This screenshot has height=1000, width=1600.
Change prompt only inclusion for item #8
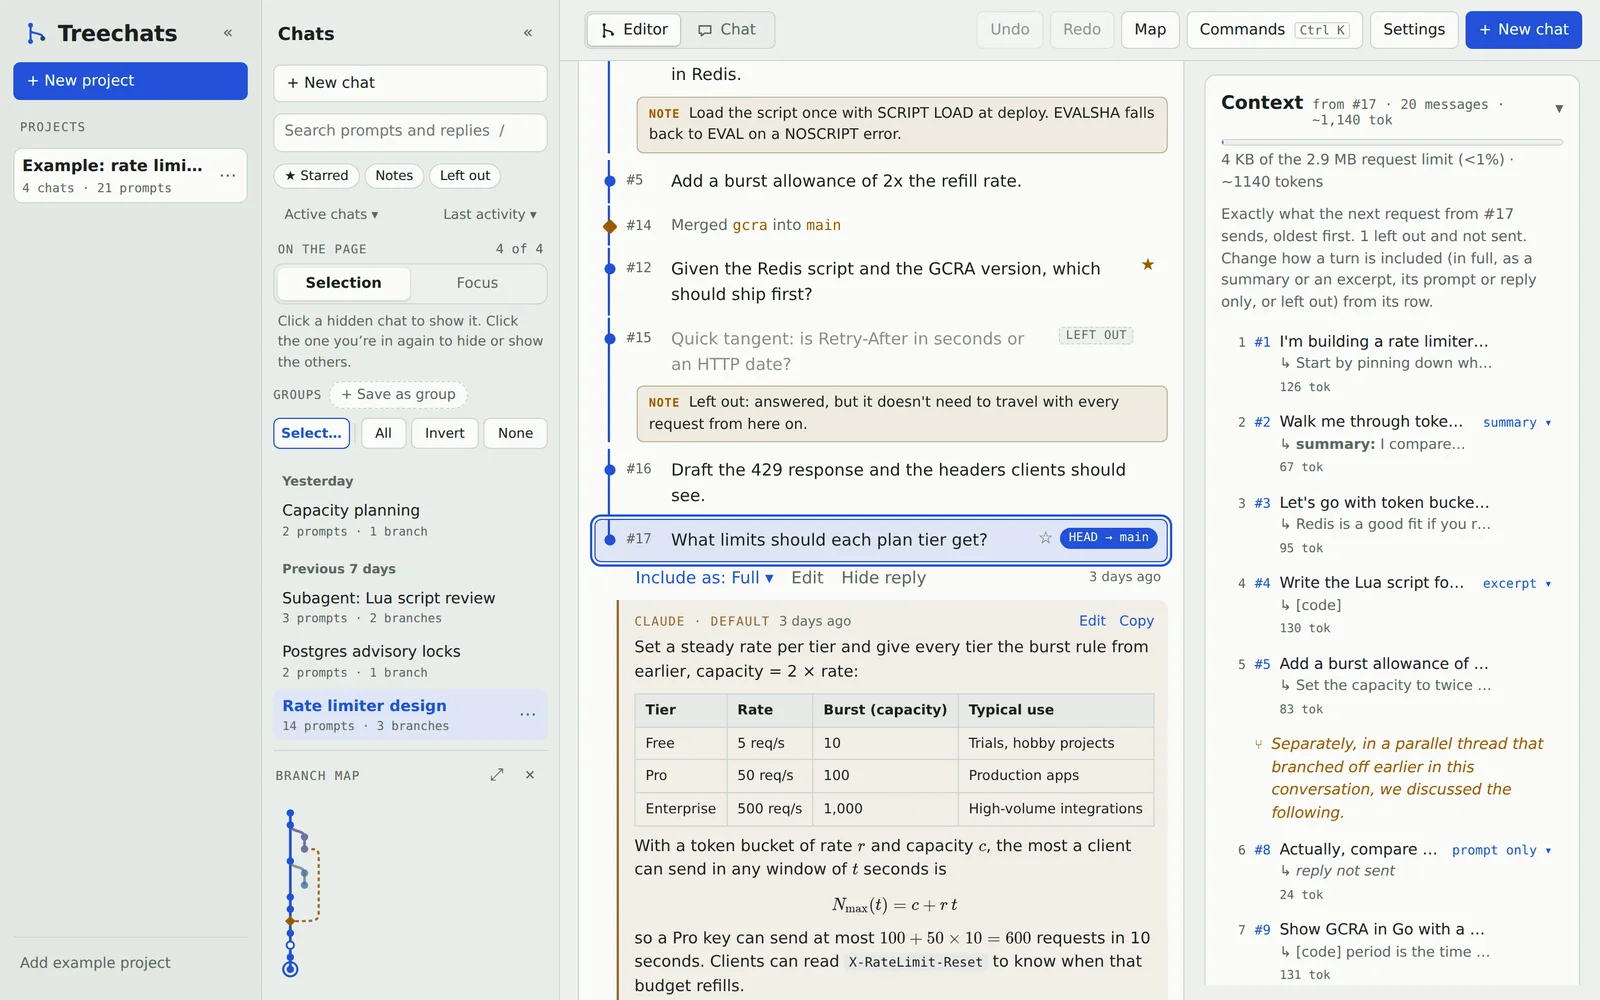(x=1502, y=851)
